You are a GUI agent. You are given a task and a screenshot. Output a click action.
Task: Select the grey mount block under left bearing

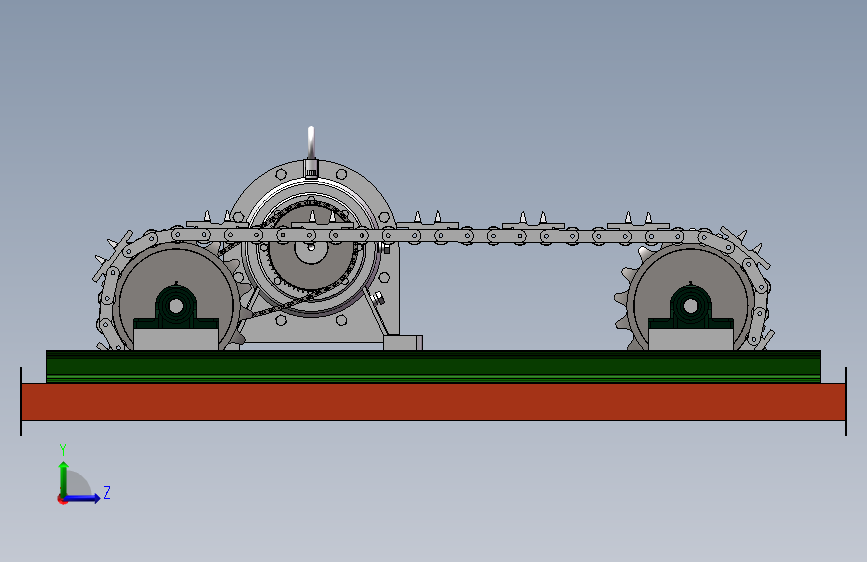point(176,340)
